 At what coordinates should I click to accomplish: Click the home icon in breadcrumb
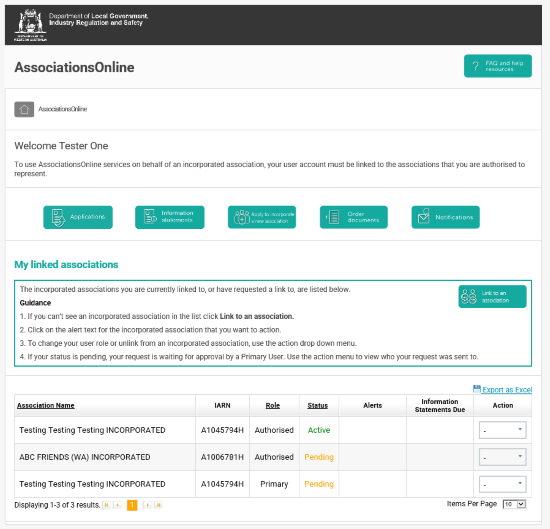point(24,109)
